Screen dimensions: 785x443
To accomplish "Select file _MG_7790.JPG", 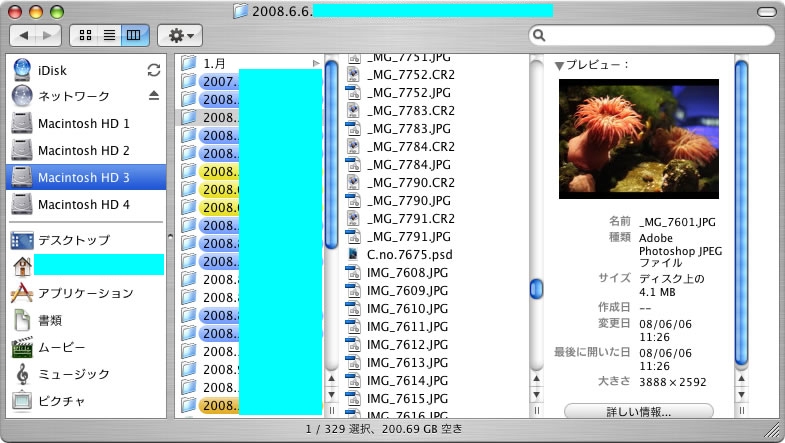I will tap(409, 201).
